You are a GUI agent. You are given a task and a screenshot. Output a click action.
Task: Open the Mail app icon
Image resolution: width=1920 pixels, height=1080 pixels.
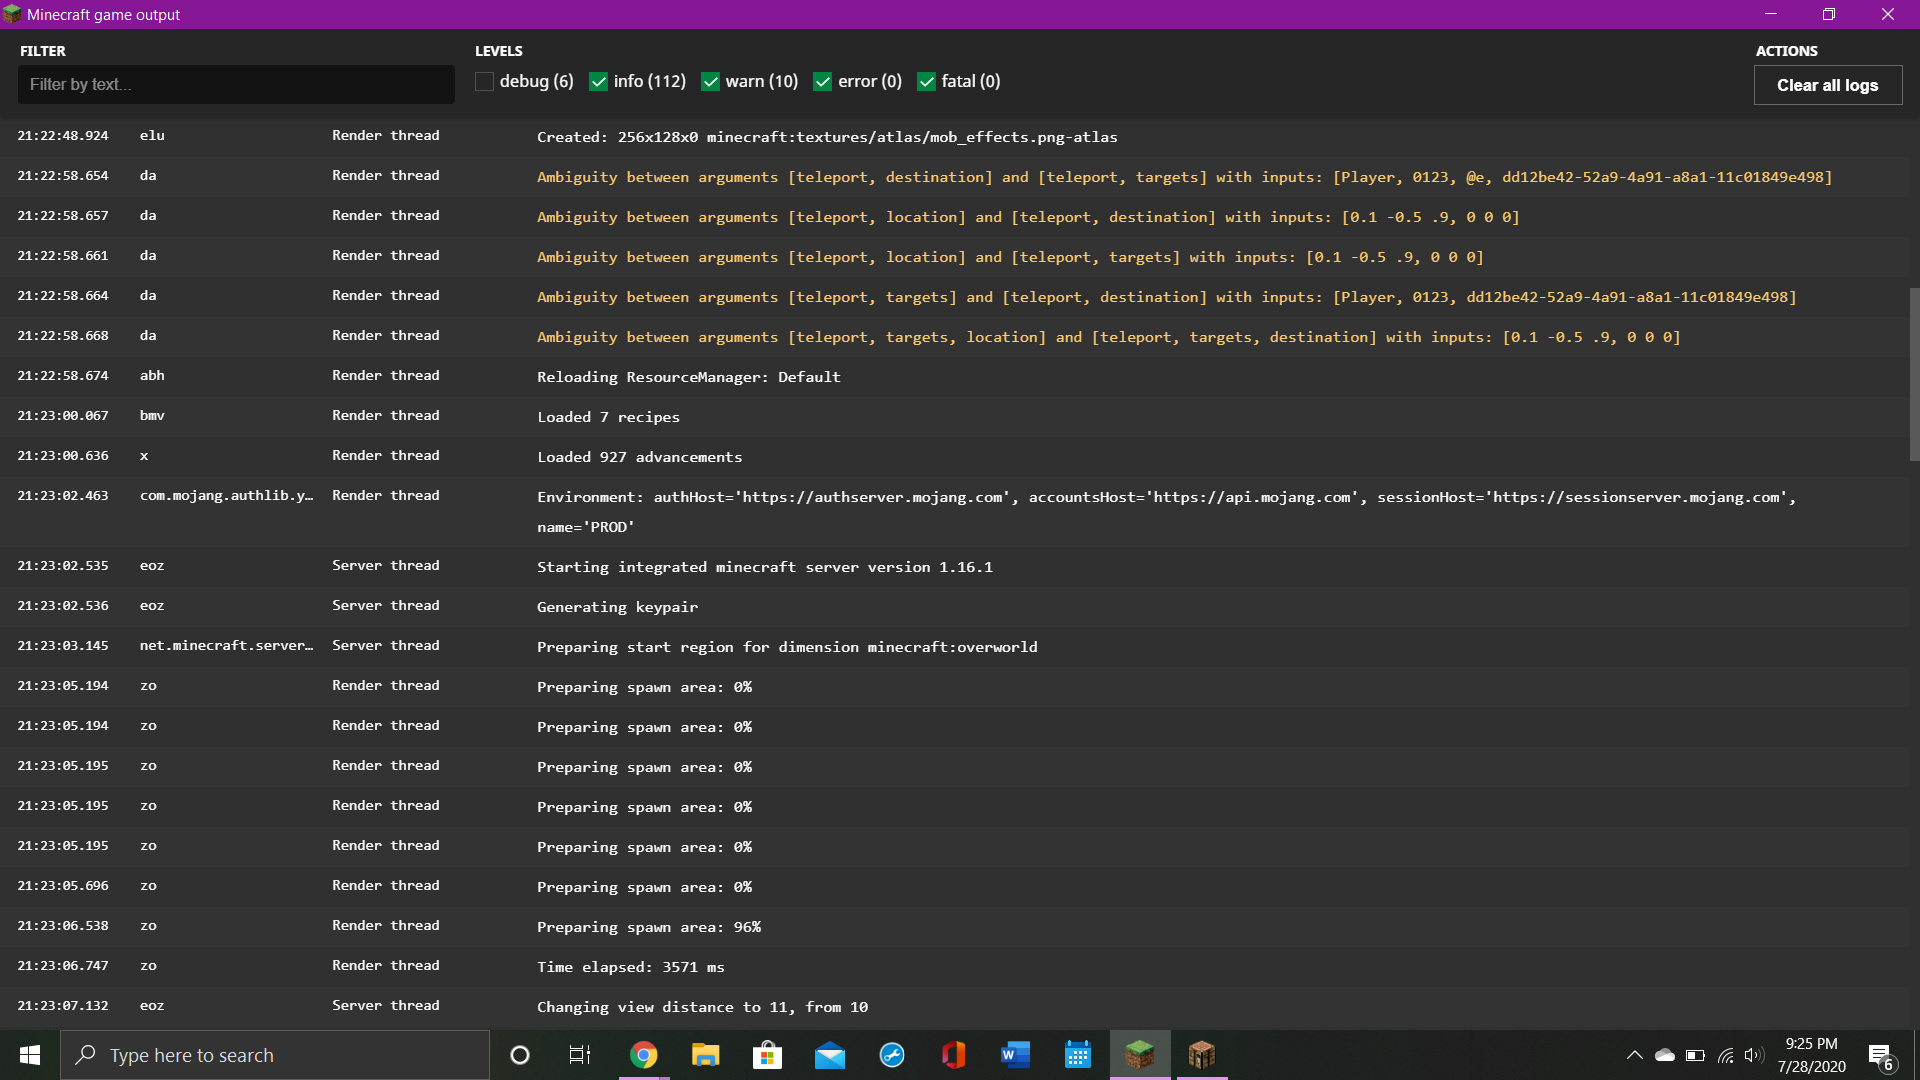click(x=829, y=1055)
